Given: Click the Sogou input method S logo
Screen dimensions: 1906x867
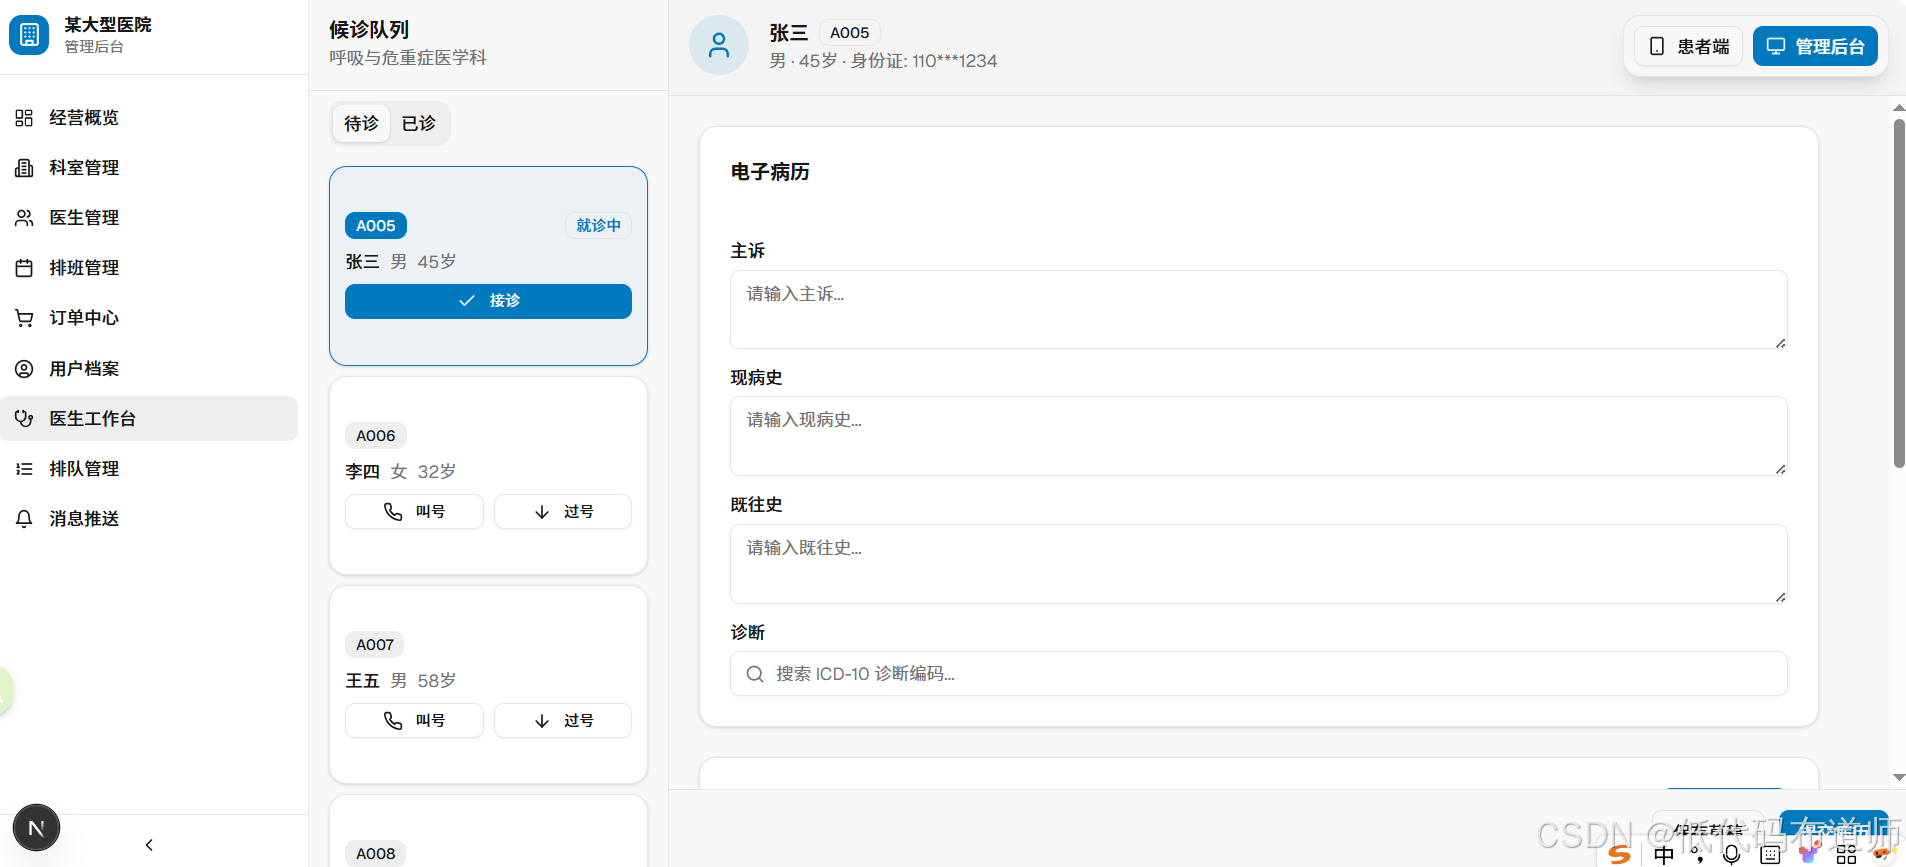Looking at the screenshot, I should pos(1620,855).
